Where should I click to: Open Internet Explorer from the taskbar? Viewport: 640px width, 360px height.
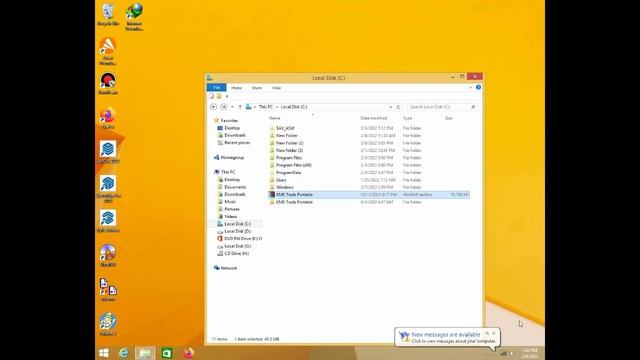point(123,353)
